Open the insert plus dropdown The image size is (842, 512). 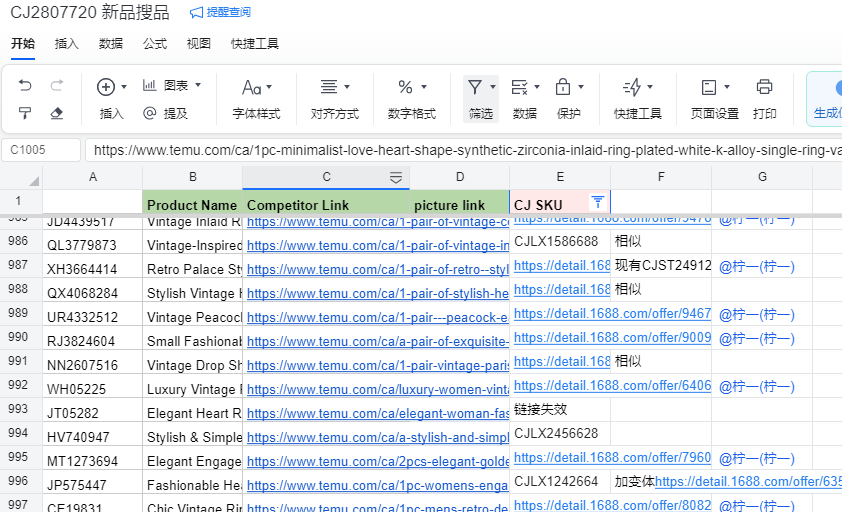tap(111, 87)
